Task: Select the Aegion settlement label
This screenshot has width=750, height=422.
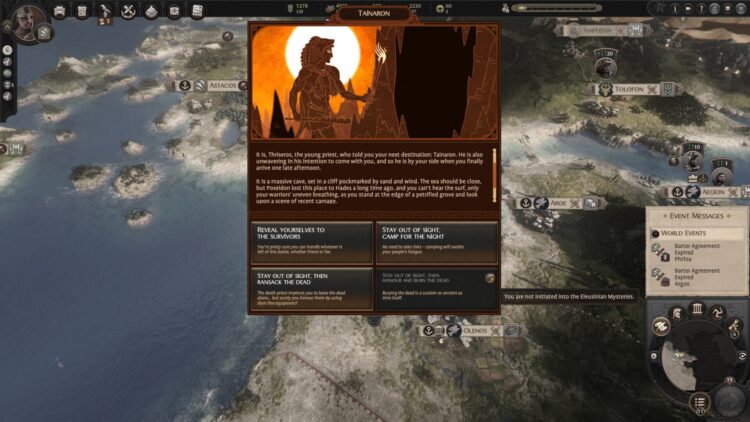Action: [x=712, y=191]
